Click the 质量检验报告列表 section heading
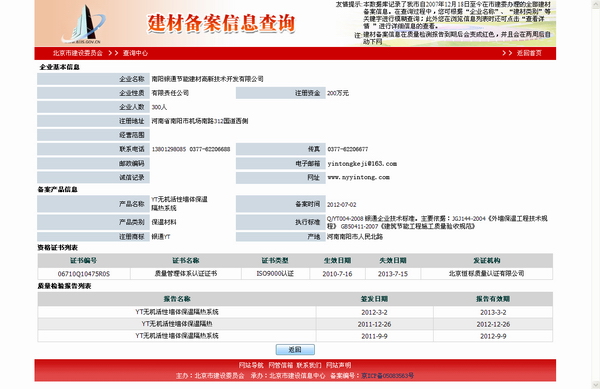600x389 pixels. (64, 286)
